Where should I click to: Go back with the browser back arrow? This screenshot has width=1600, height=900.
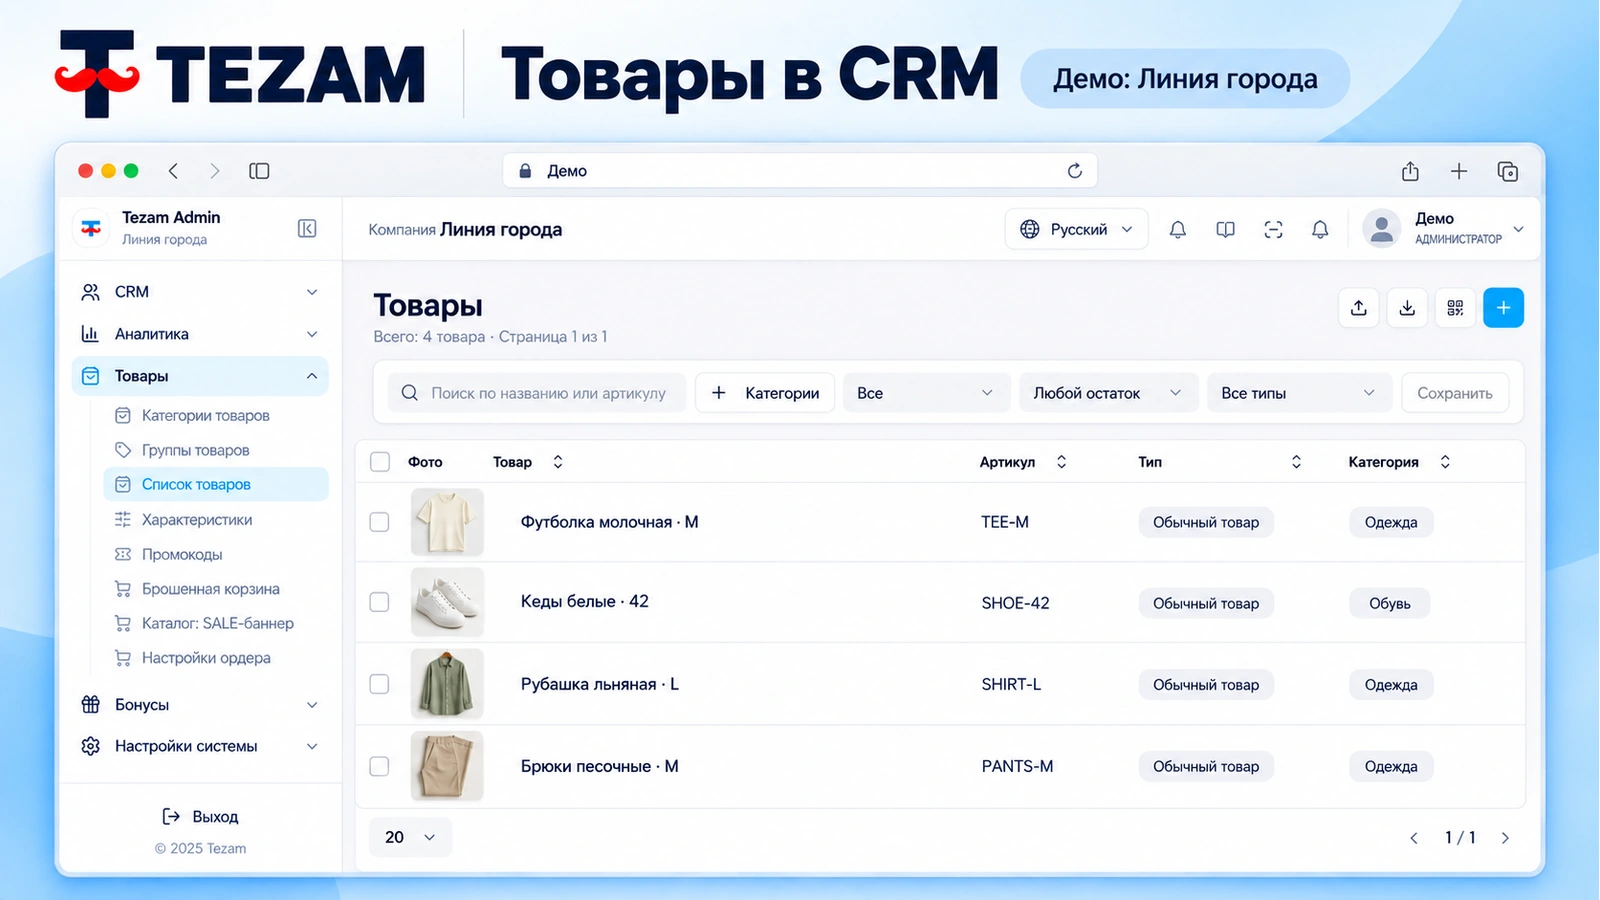tap(173, 171)
